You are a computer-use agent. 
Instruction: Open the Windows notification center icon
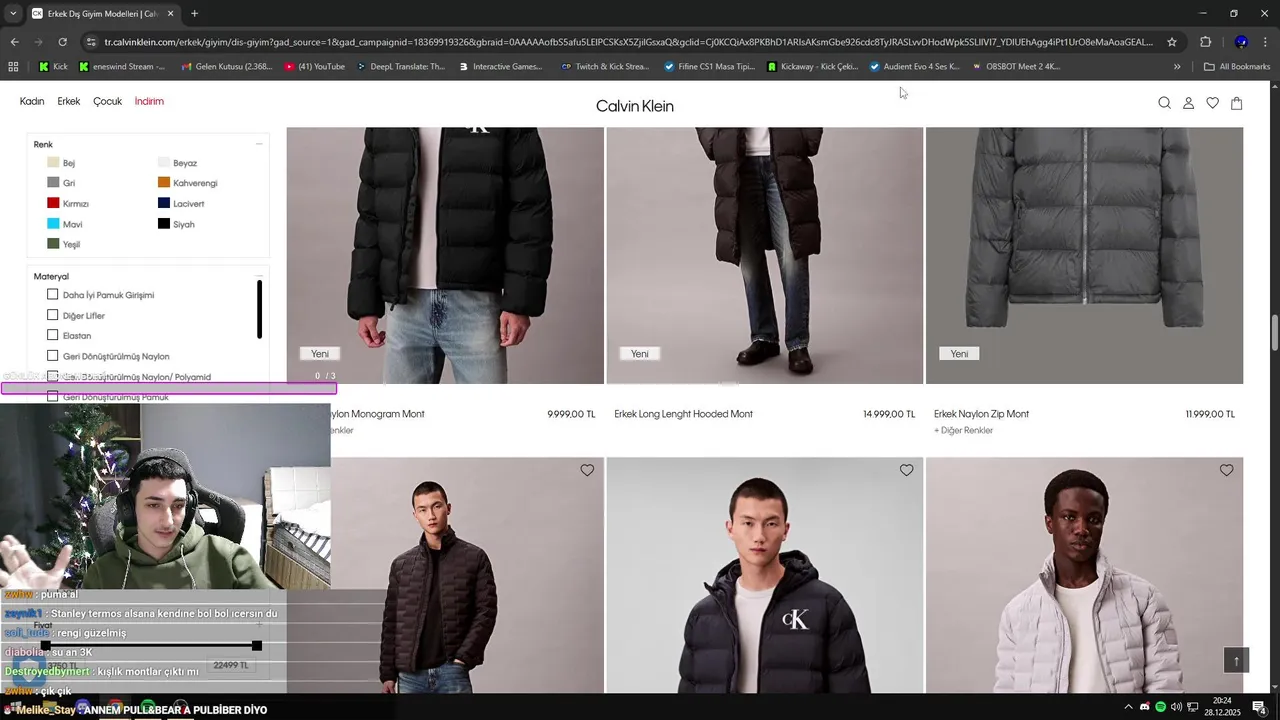[1259, 707]
